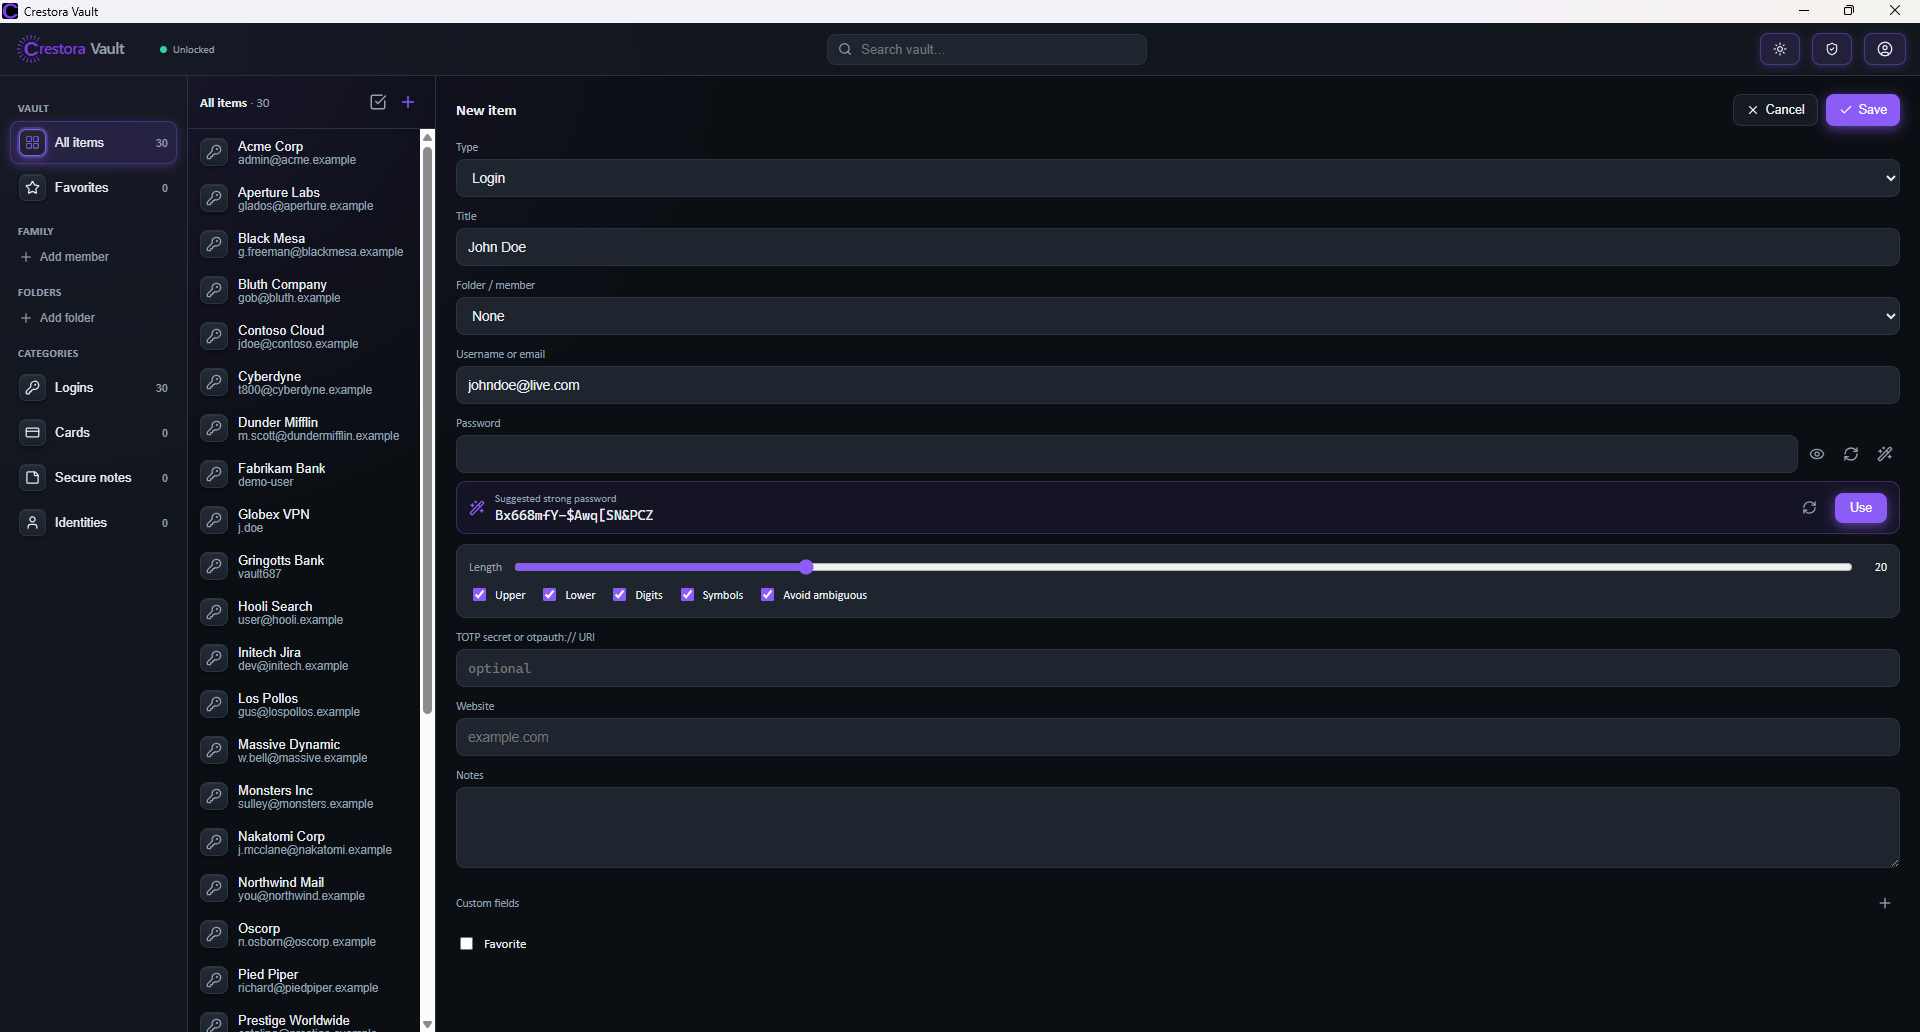
Task: Click the Identities person icon
Action: [x=33, y=523]
